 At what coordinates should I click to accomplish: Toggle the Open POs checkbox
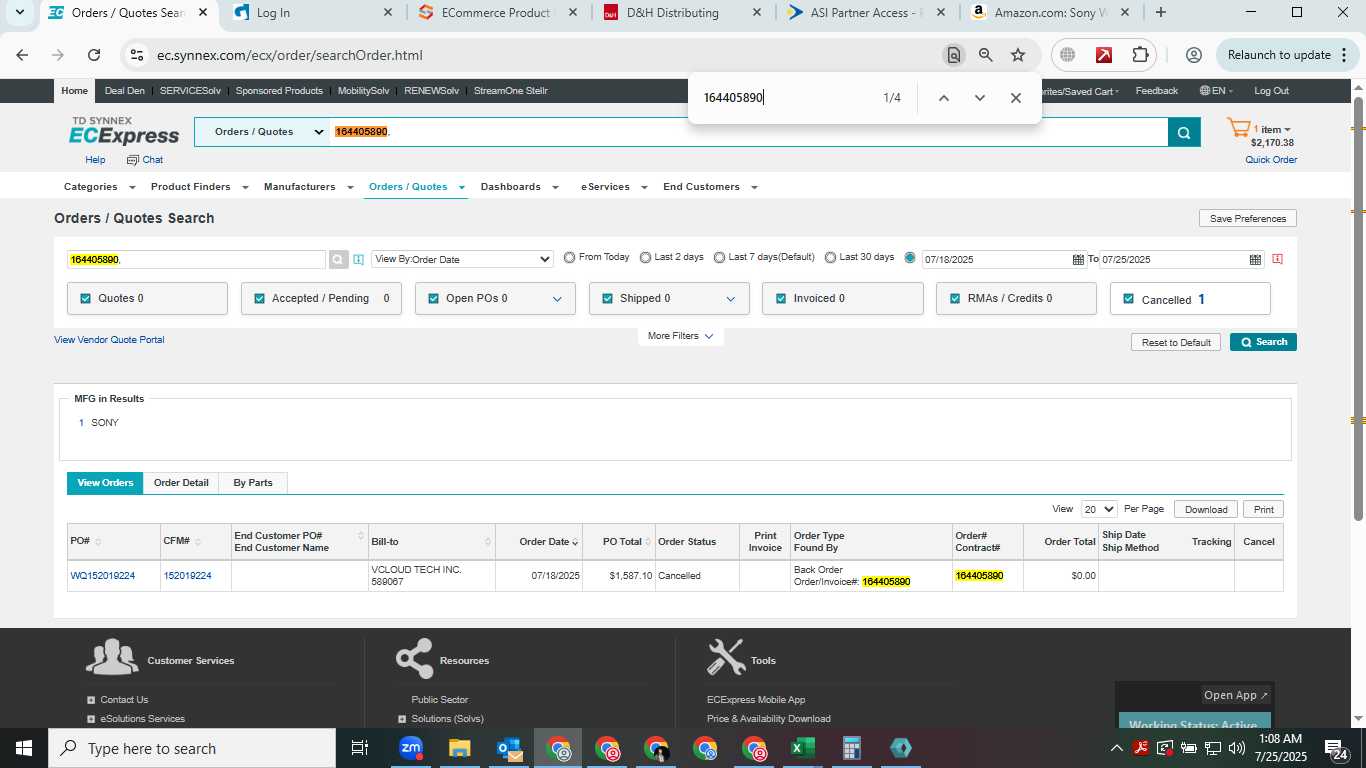[433, 298]
